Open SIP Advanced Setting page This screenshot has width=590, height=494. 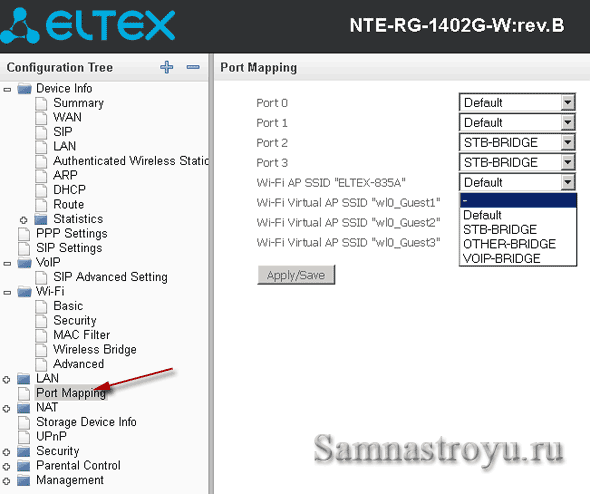110,277
